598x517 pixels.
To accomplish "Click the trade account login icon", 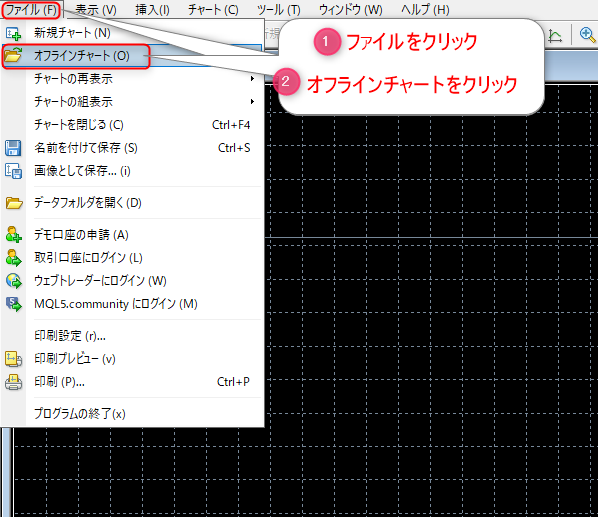I will click(x=13, y=258).
